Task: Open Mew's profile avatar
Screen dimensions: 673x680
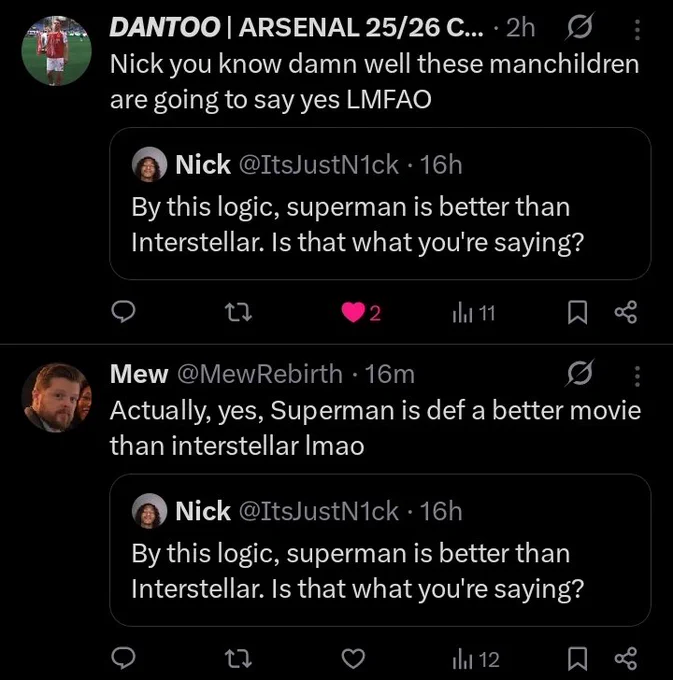Action: [57, 398]
